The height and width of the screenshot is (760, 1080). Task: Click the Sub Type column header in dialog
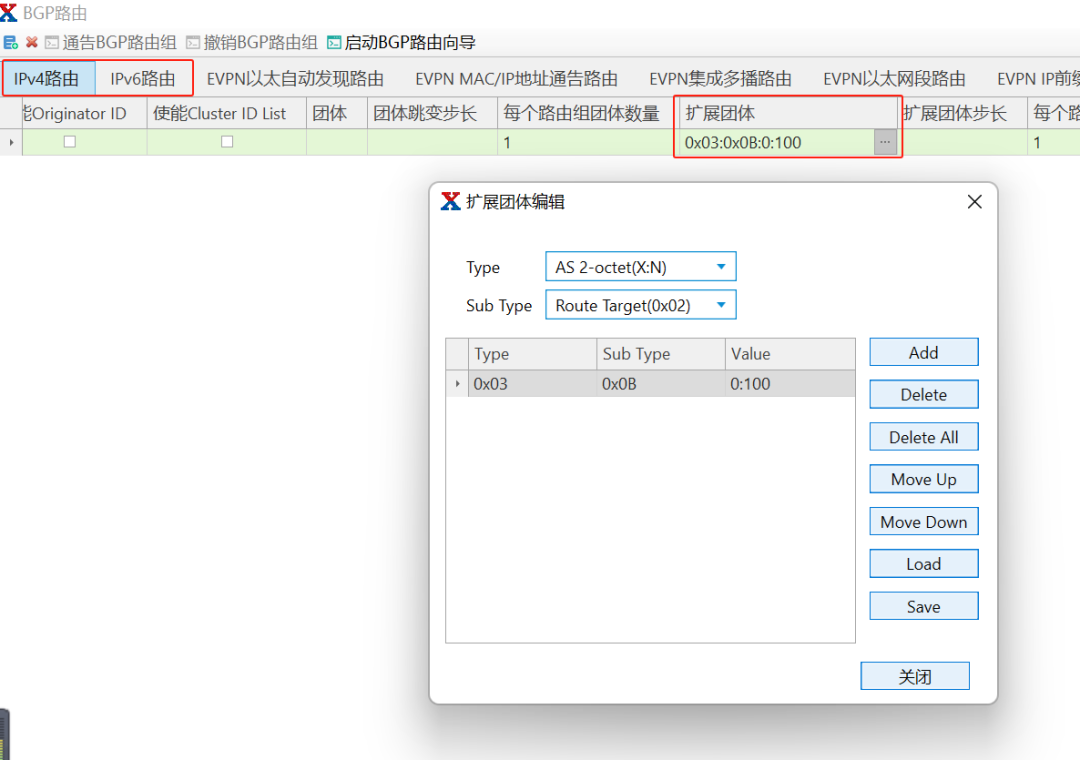point(661,353)
